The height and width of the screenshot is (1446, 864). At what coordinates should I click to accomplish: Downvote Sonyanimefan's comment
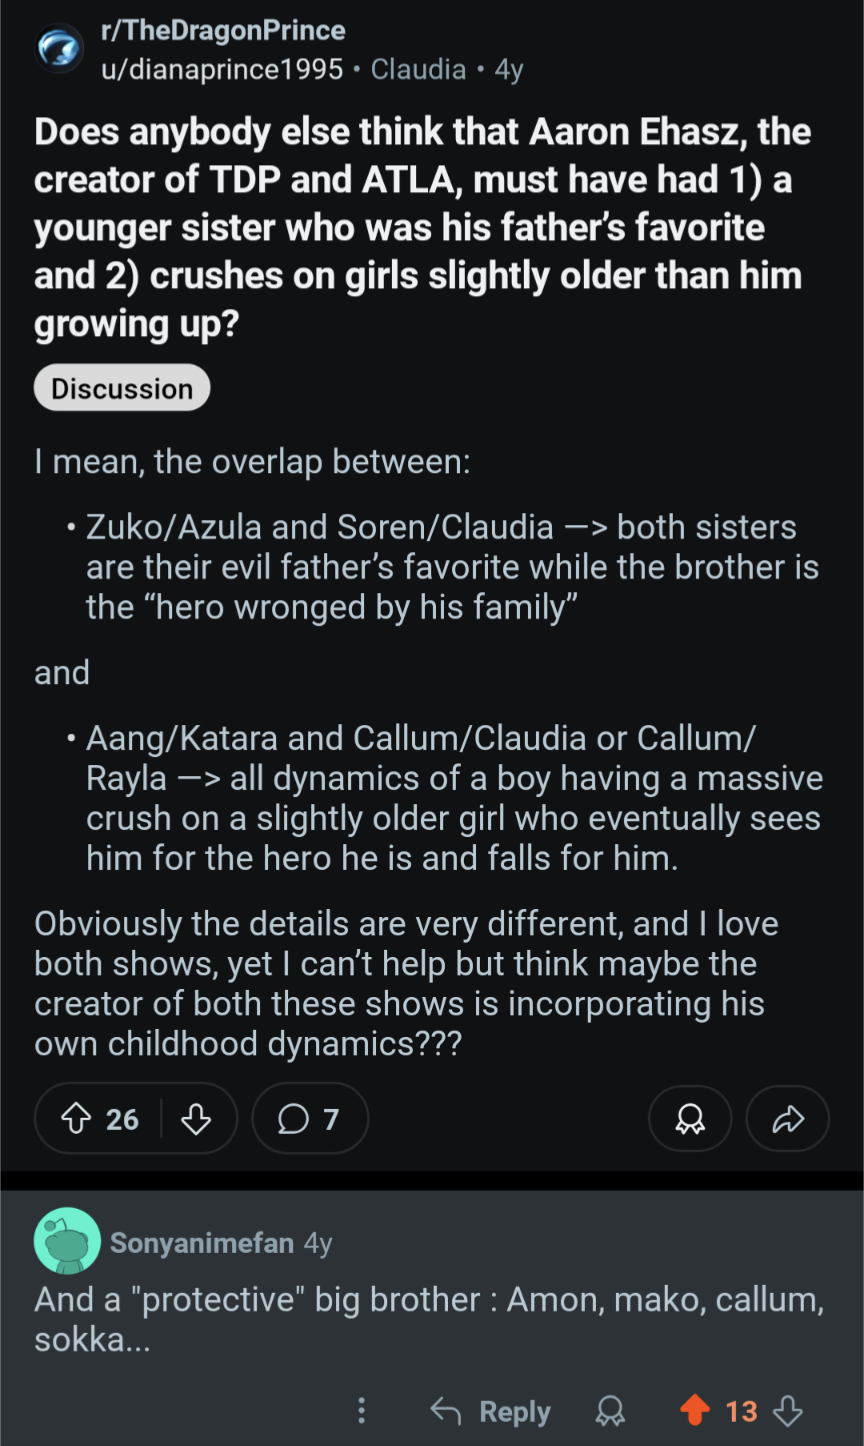point(789,1411)
